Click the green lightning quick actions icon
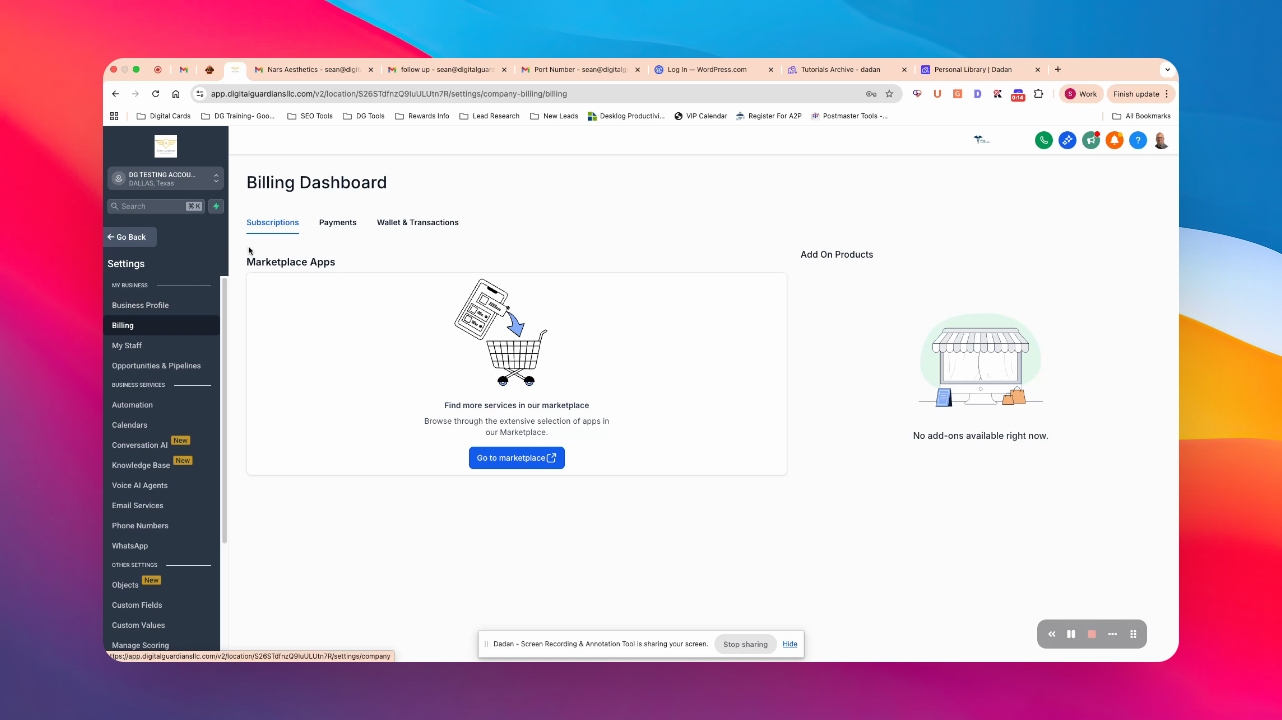 tap(216, 206)
